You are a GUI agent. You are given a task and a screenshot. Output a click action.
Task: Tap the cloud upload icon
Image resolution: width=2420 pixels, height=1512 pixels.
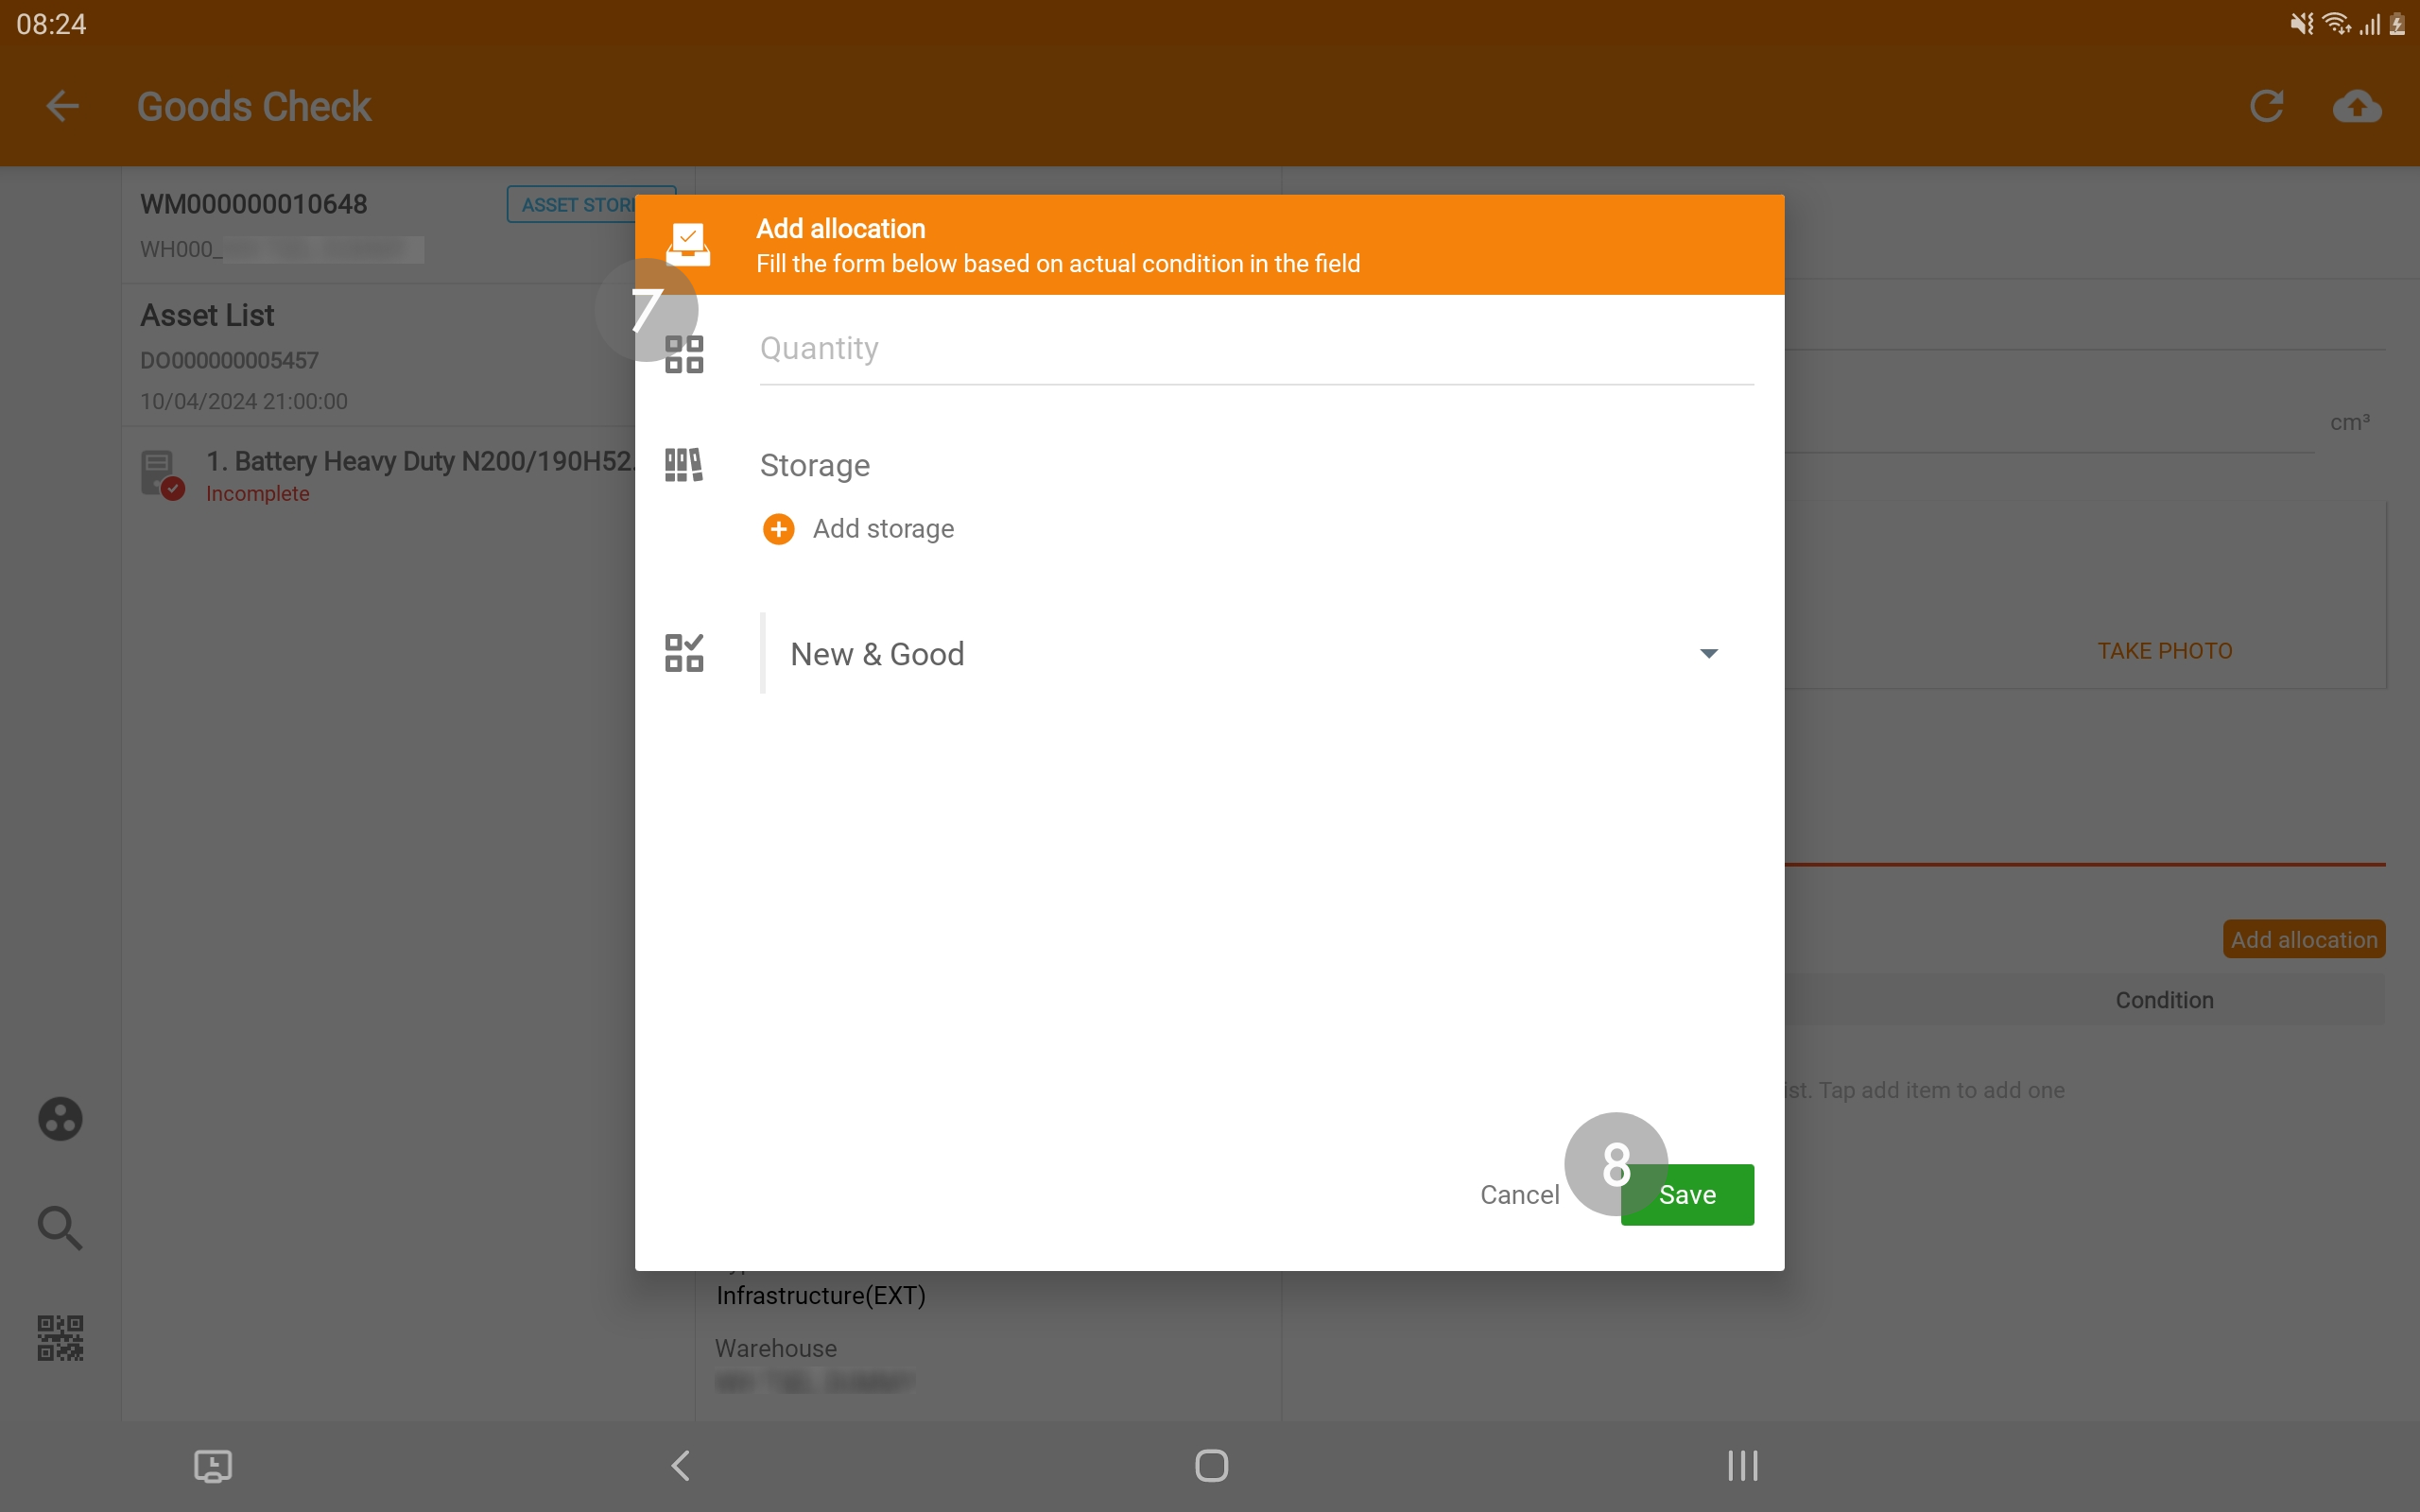pos(2357,106)
